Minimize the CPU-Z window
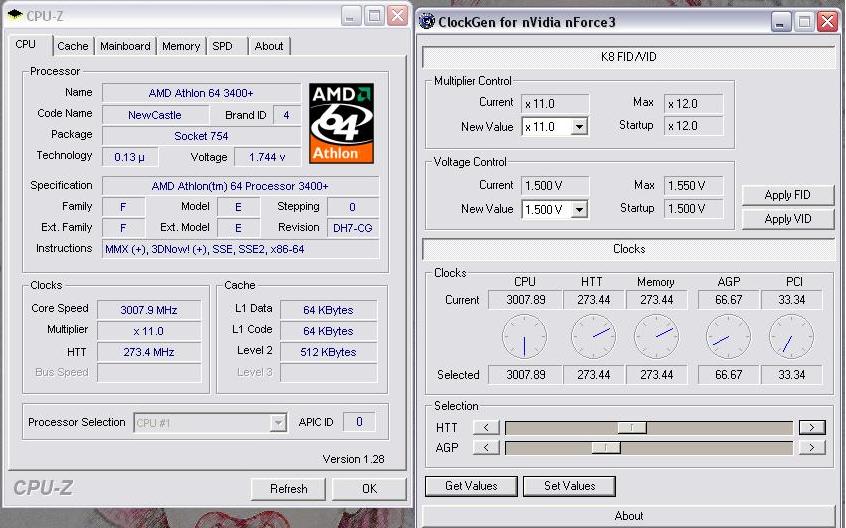This screenshot has height=528, width=846. (351, 16)
